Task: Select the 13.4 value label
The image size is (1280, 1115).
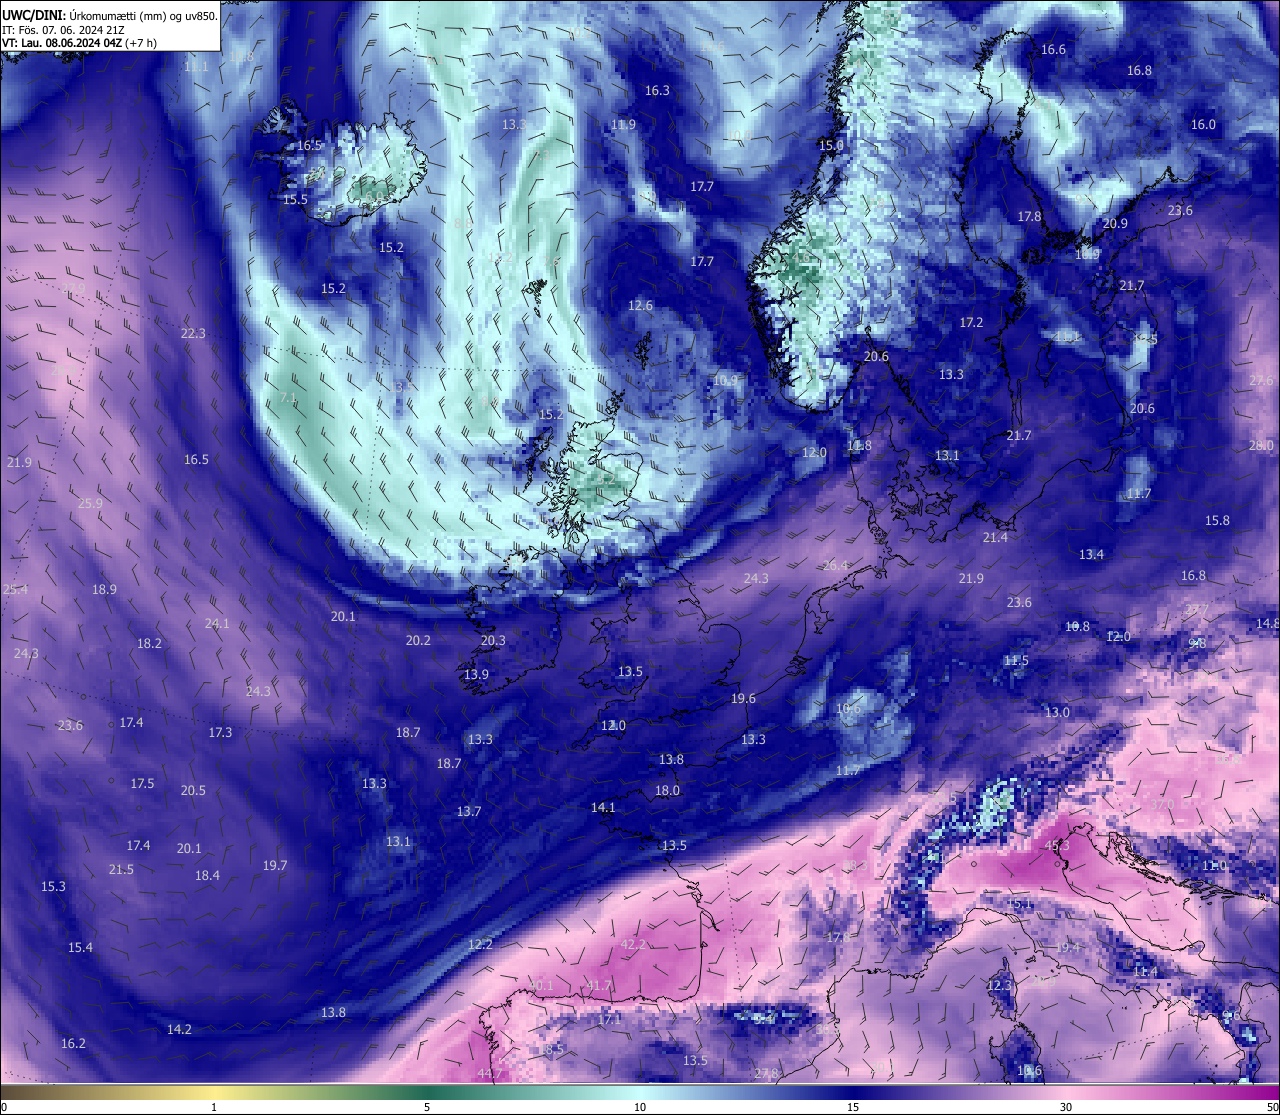Action: tap(1091, 555)
